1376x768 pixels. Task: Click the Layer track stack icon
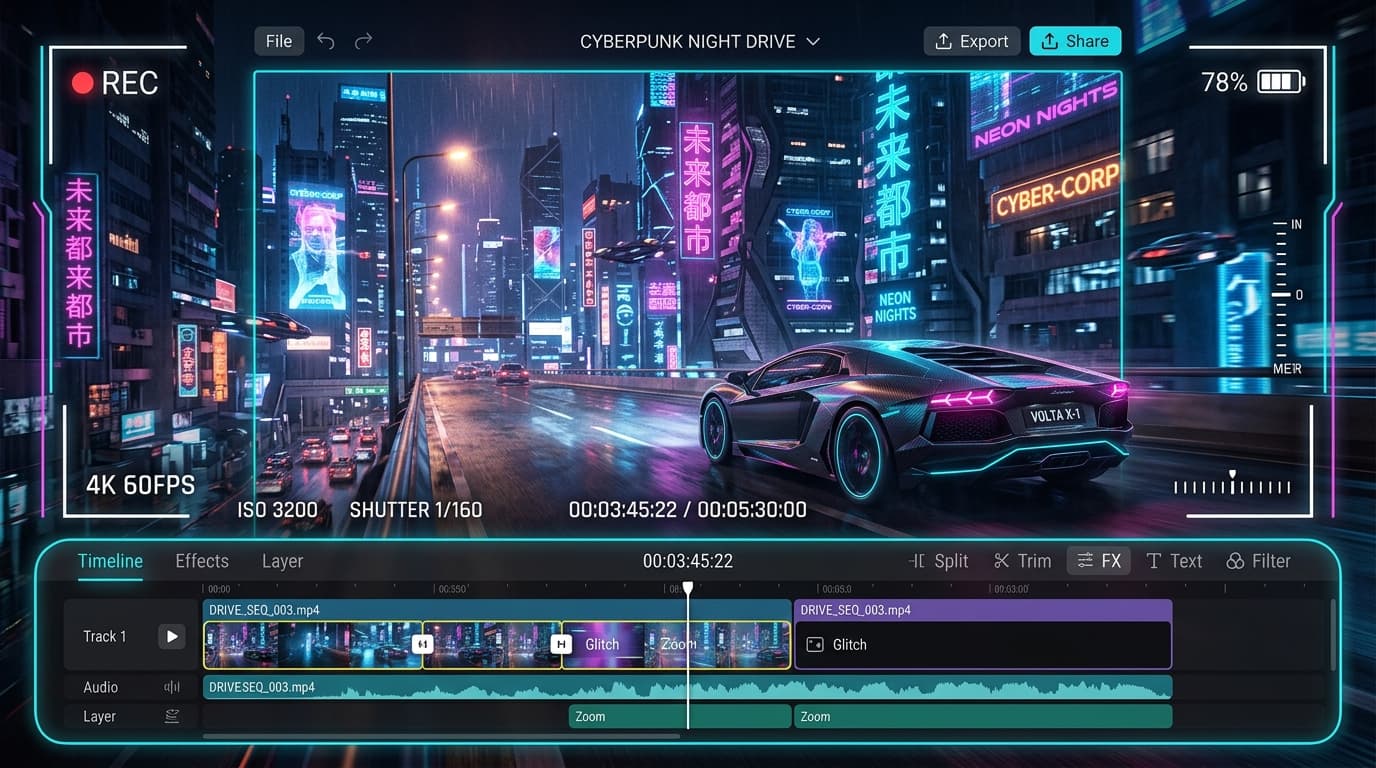[172, 716]
